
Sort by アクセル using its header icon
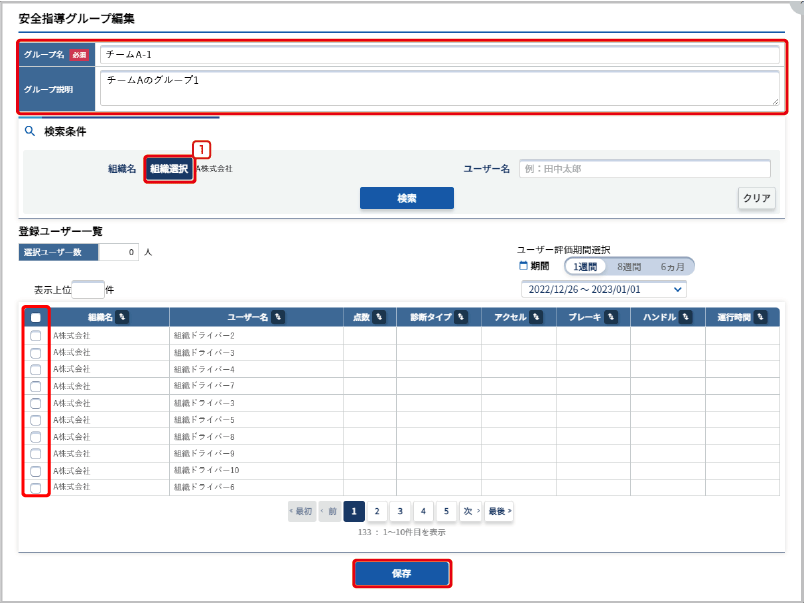[x=536, y=317]
